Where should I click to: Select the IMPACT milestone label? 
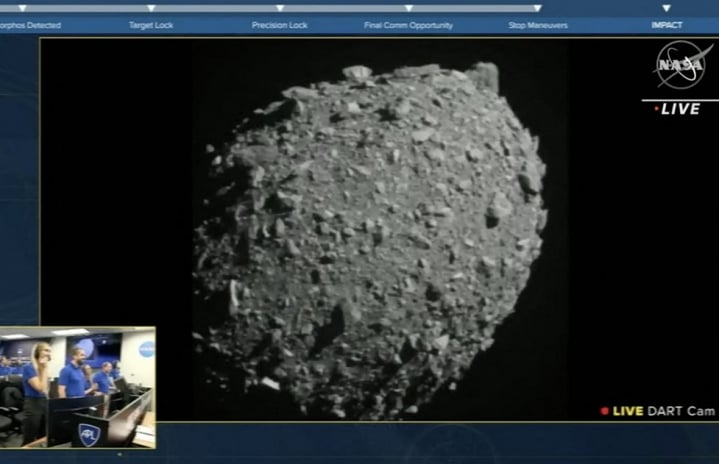[667, 25]
